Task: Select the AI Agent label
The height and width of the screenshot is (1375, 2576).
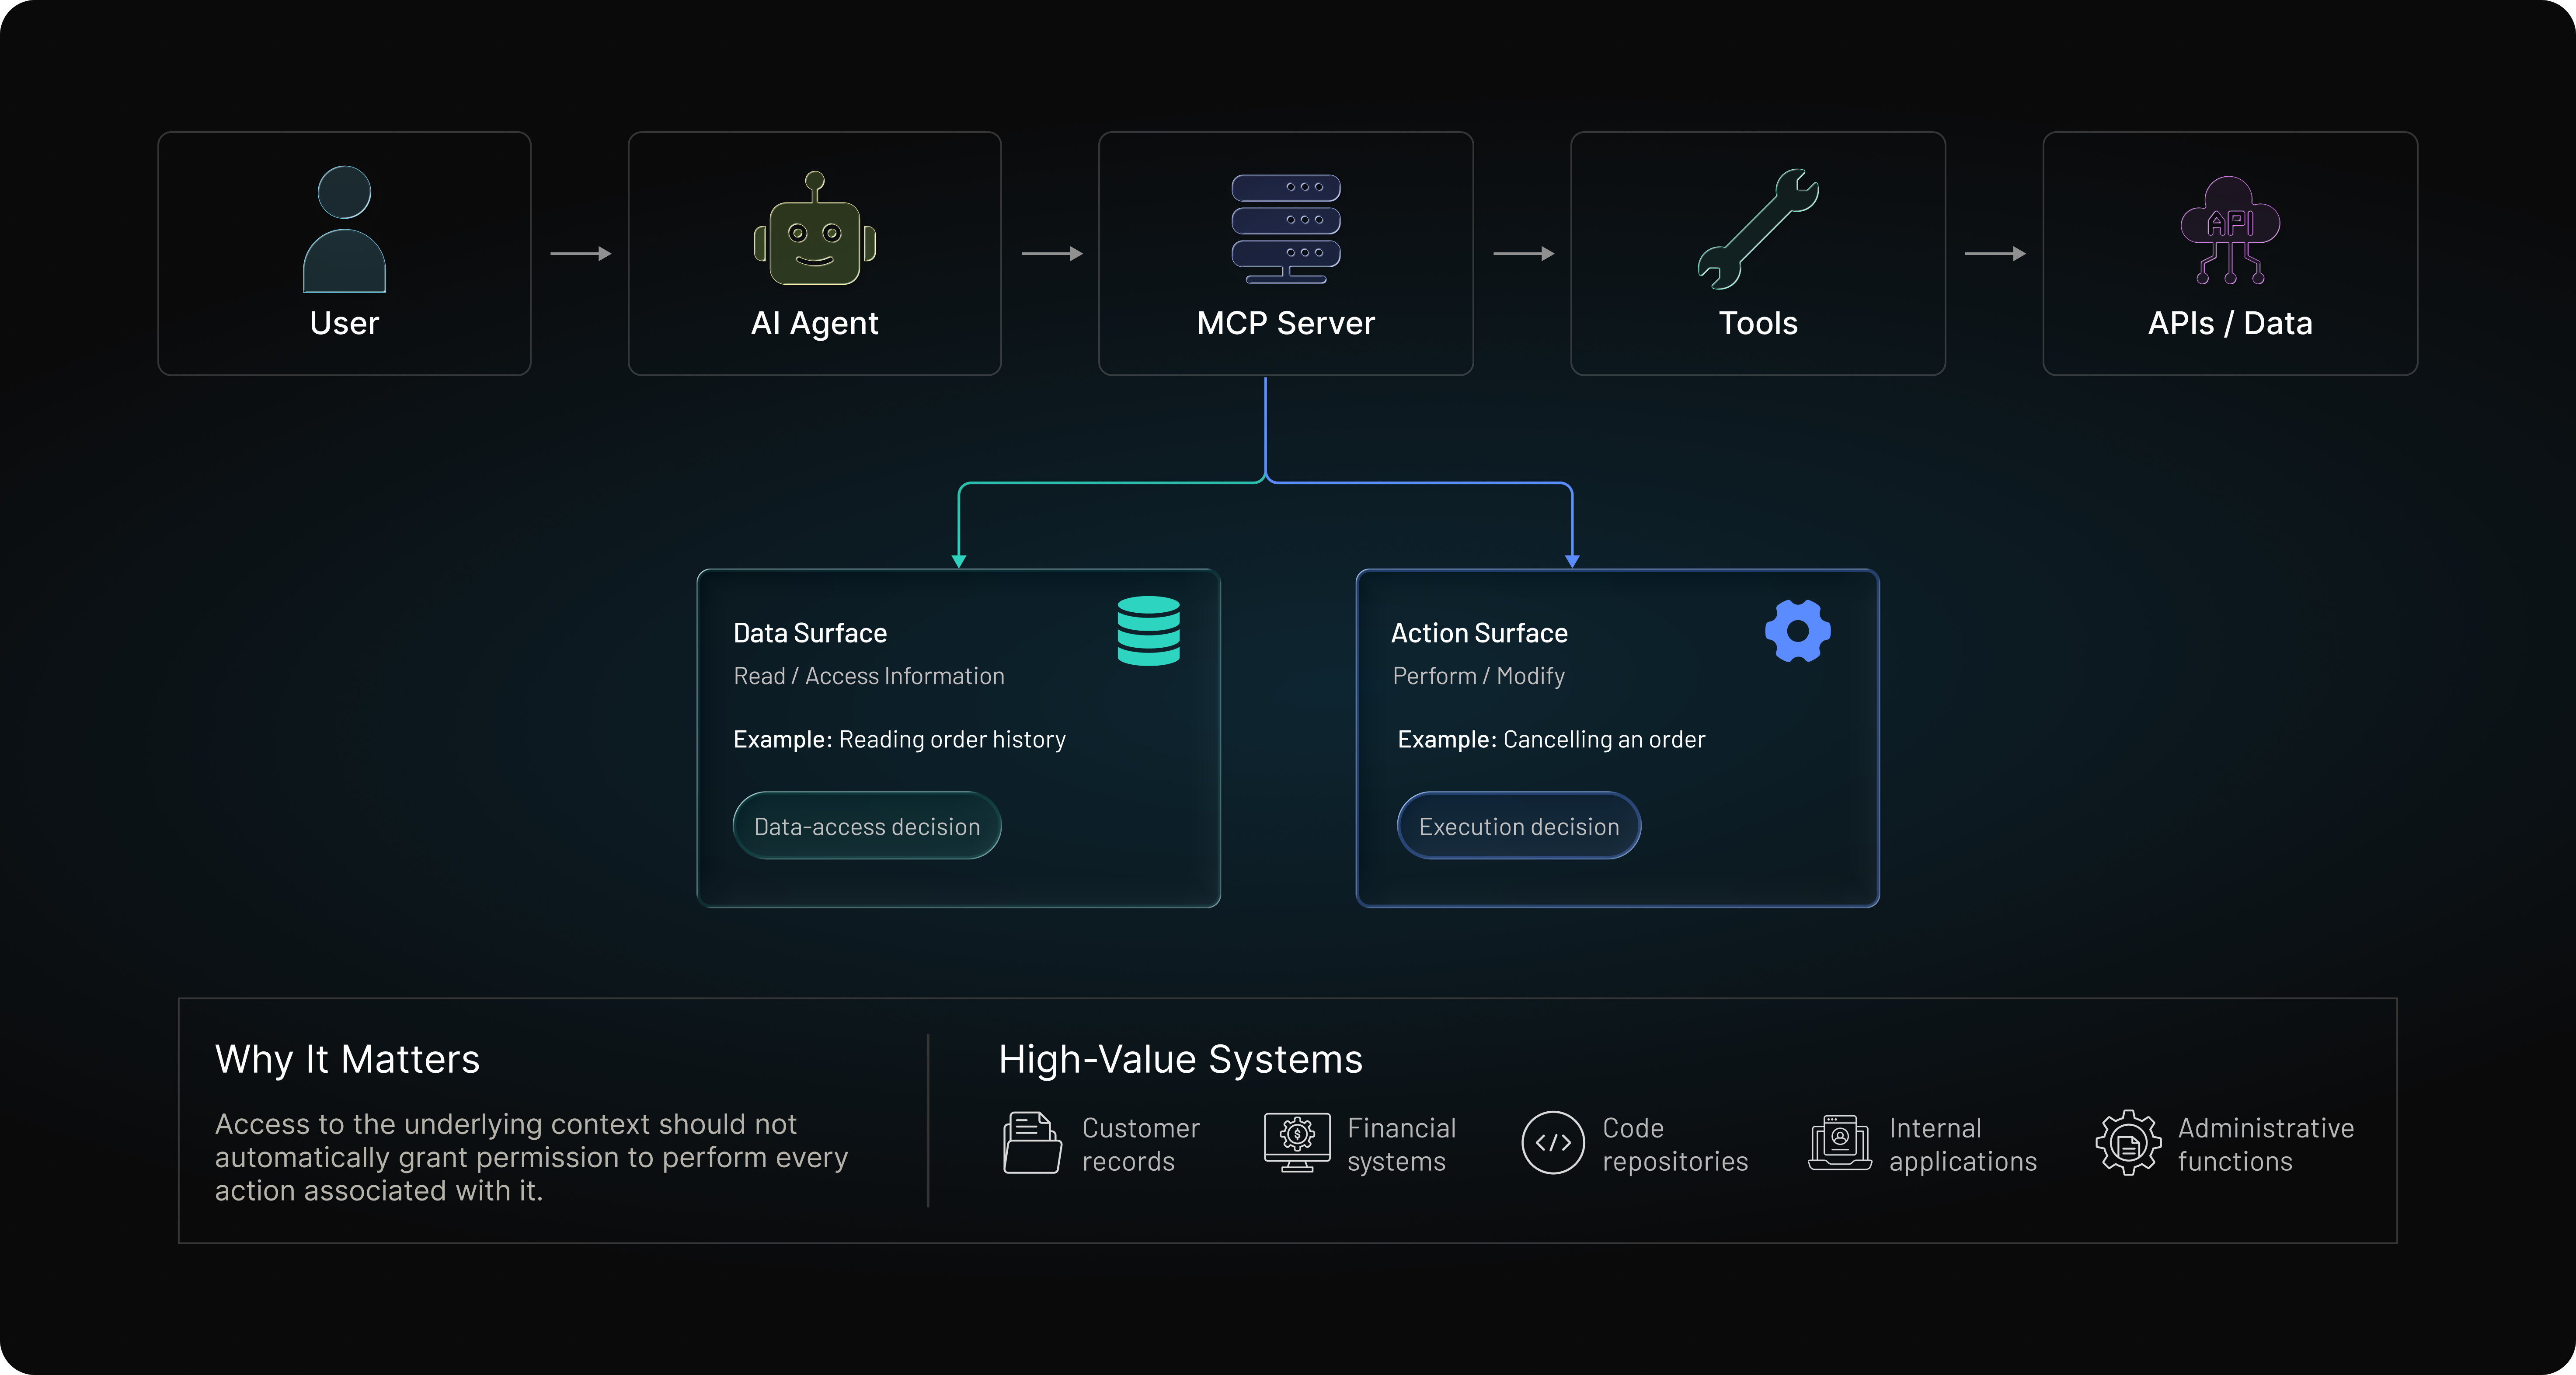Action: 815,323
